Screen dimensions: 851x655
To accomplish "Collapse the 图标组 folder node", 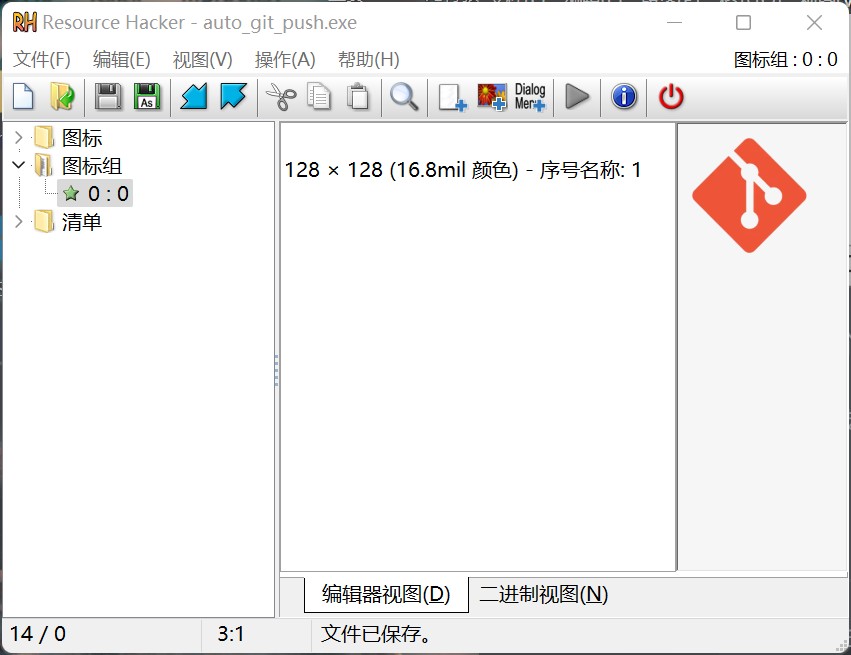I will coord(18,165).
